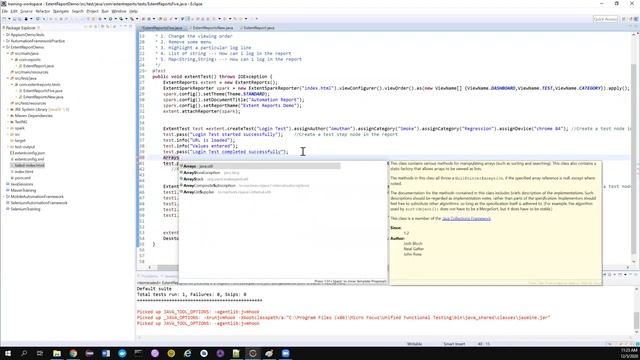This screenshot has width=640, height=360.
Task: Open Windows taskbar search
Action: tap(24, 353)
